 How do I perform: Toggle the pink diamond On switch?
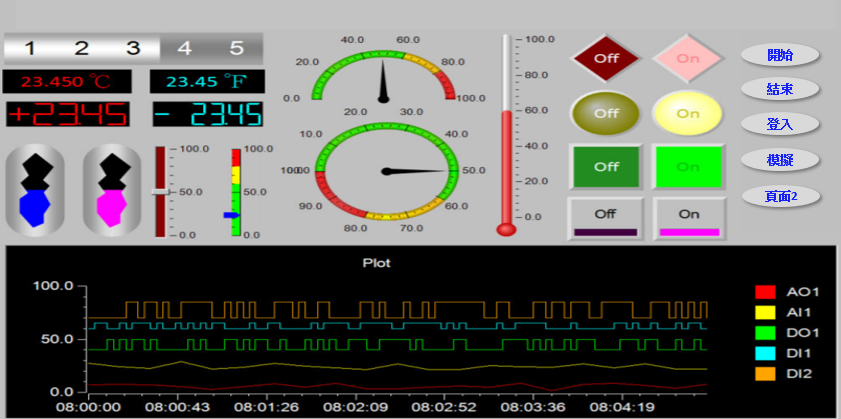click(688, 58)
